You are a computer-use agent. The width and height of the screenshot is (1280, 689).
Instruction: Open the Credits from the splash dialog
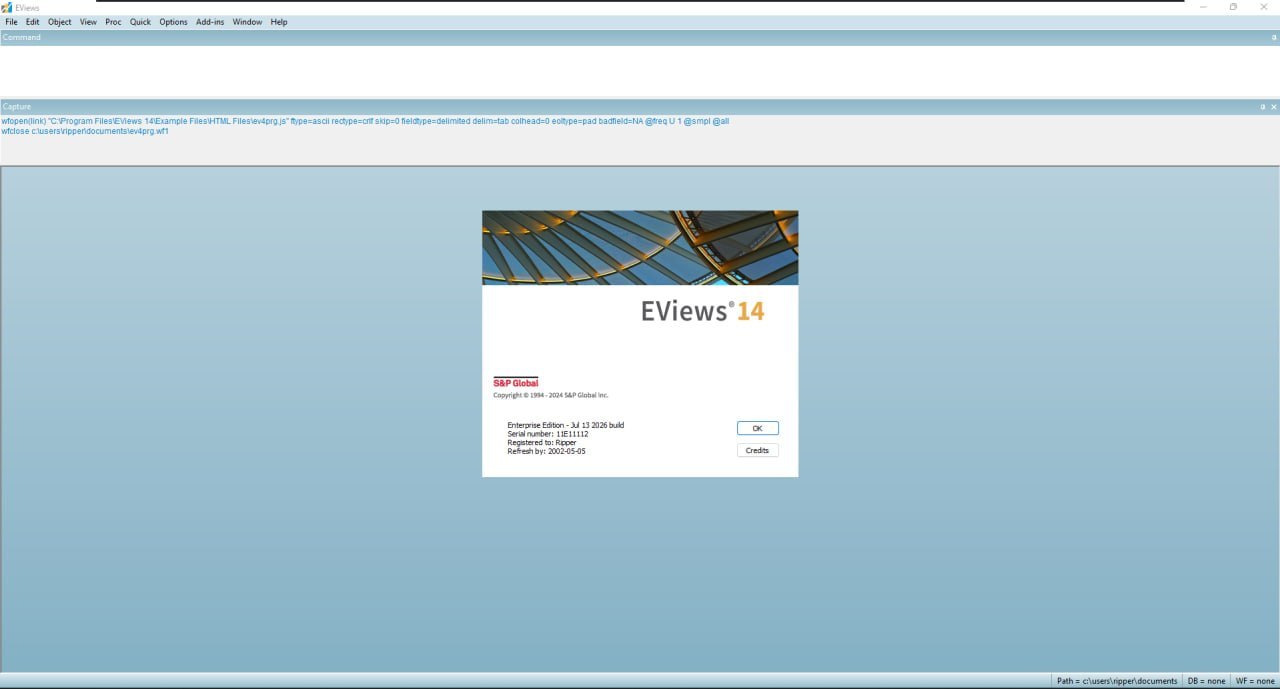pos(757,450)
